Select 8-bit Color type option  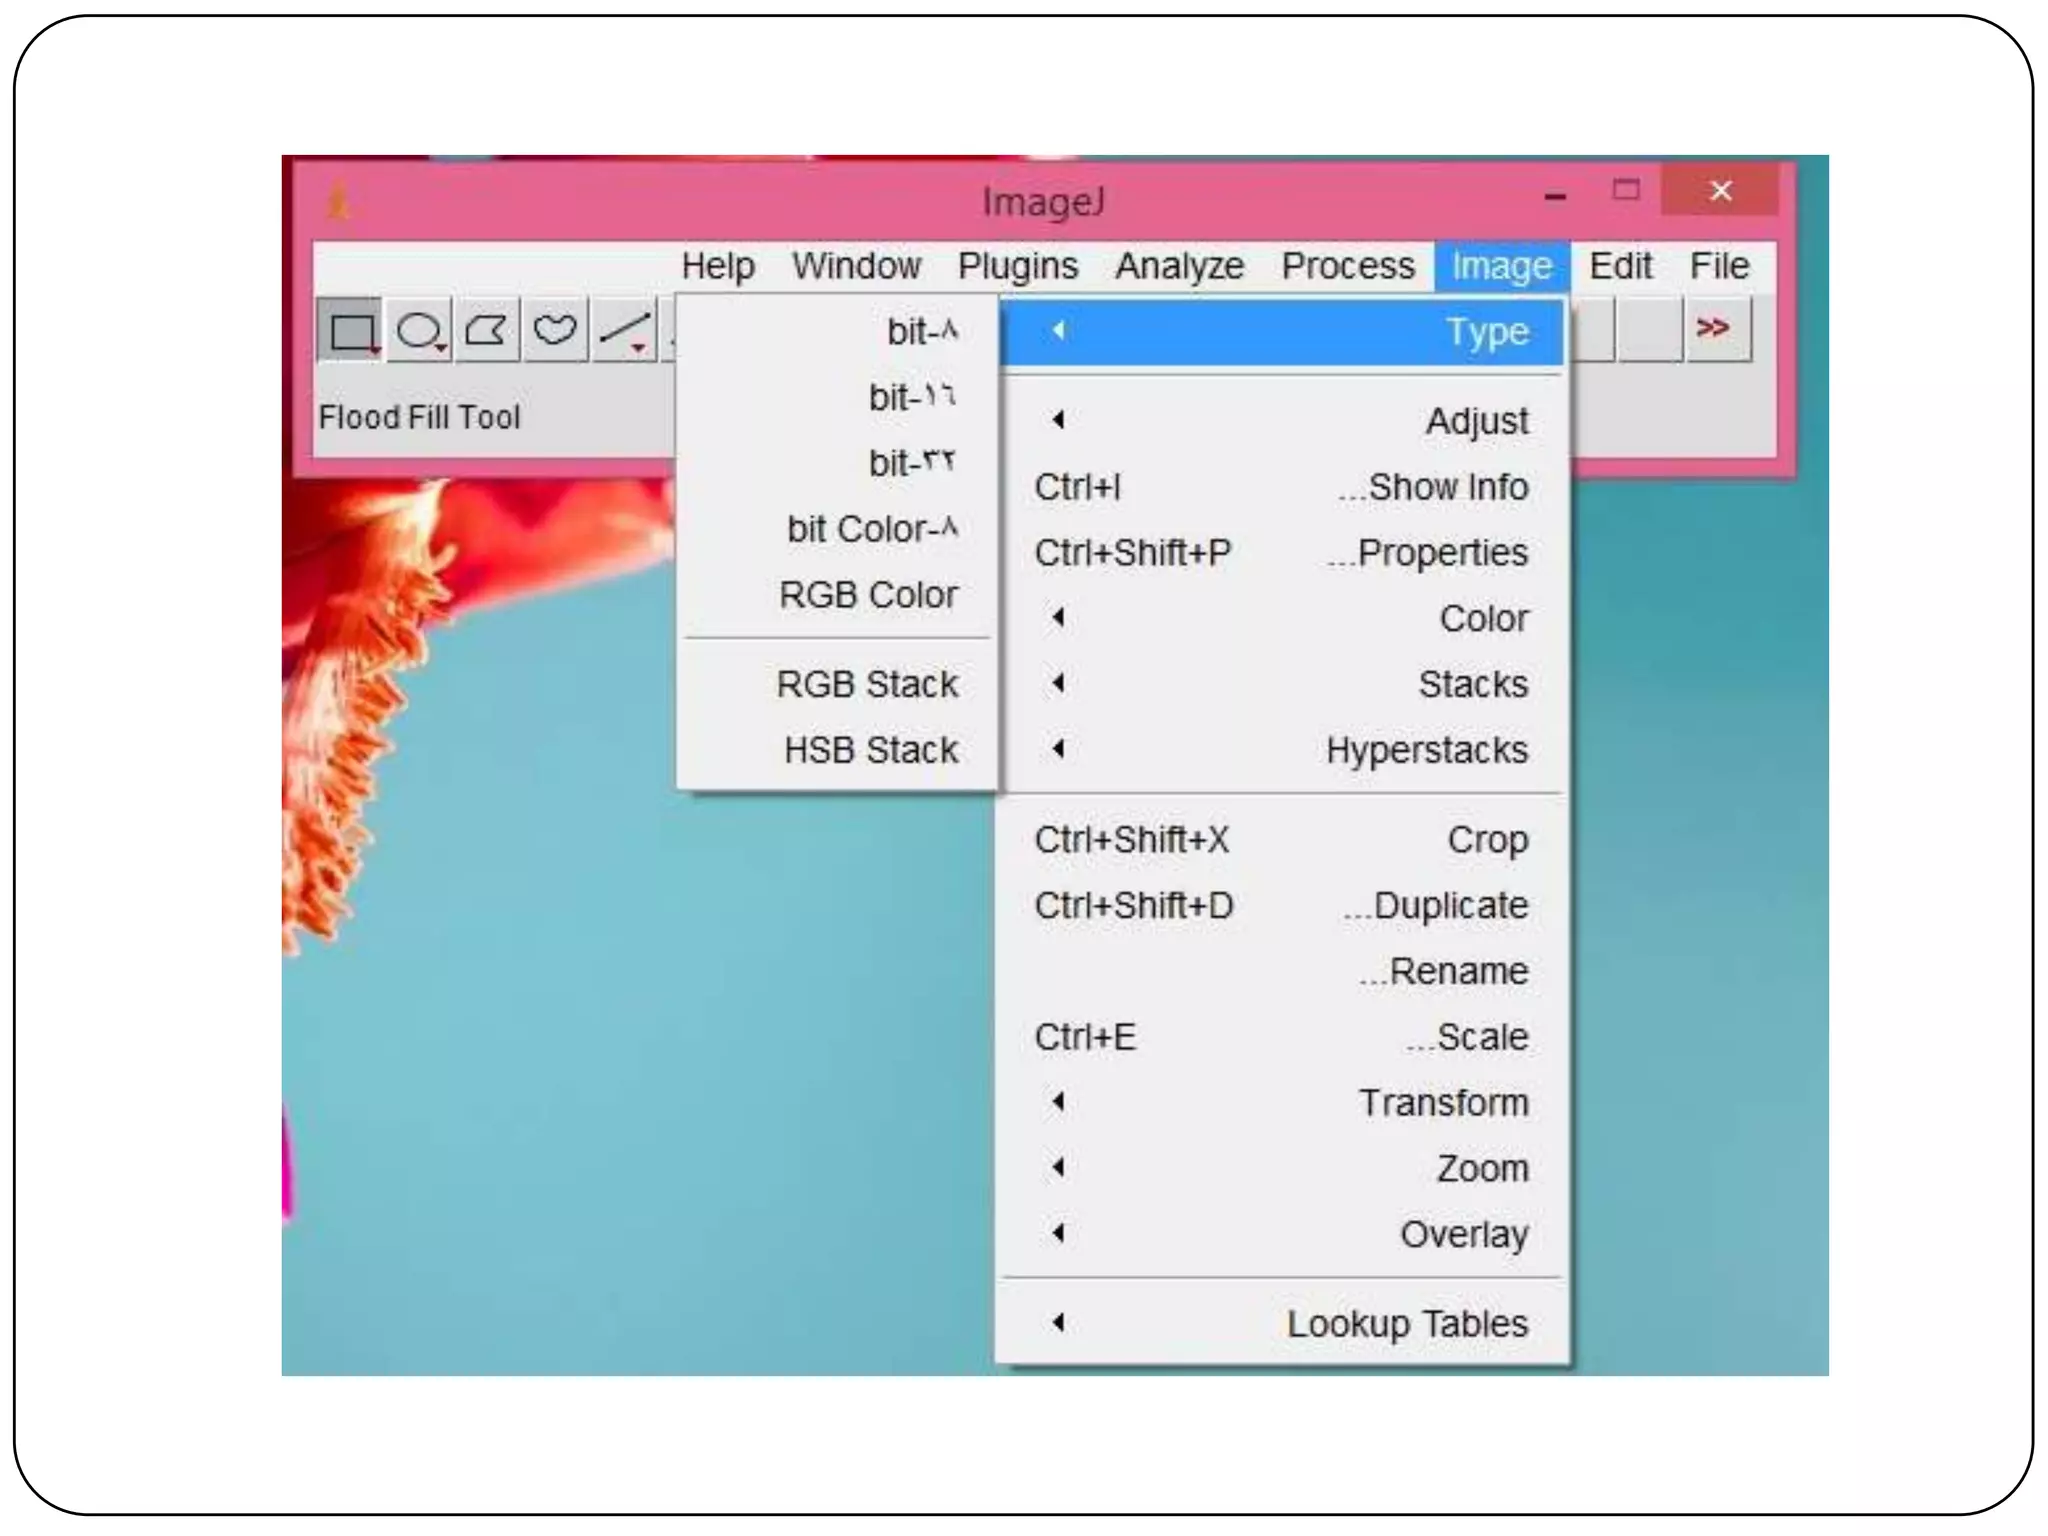point(871,529)
